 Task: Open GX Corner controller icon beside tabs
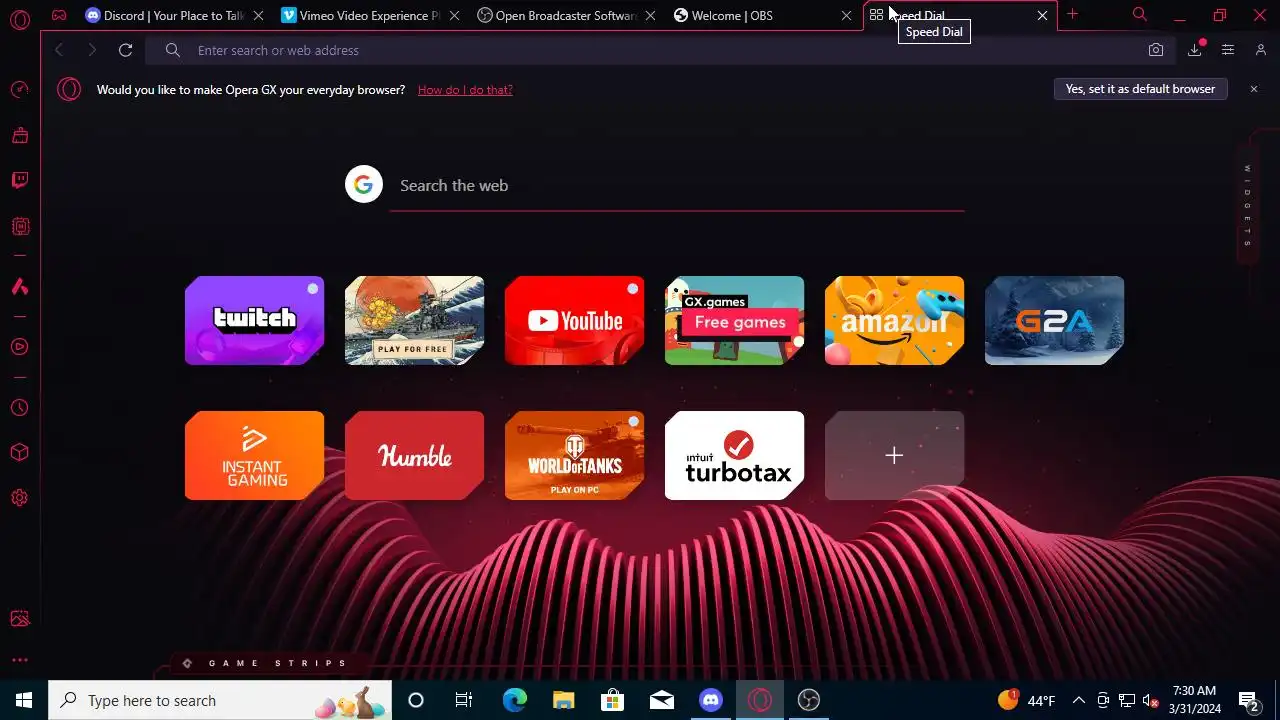(59, 15)
